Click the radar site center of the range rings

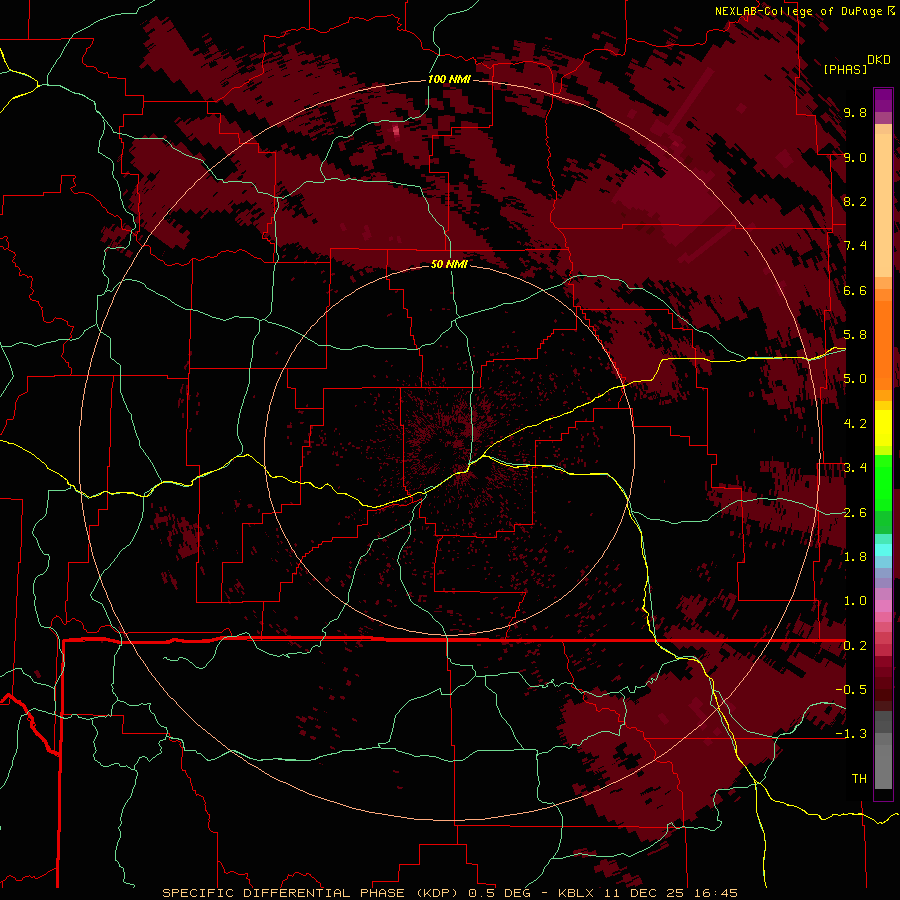click(x=449, y=451)
